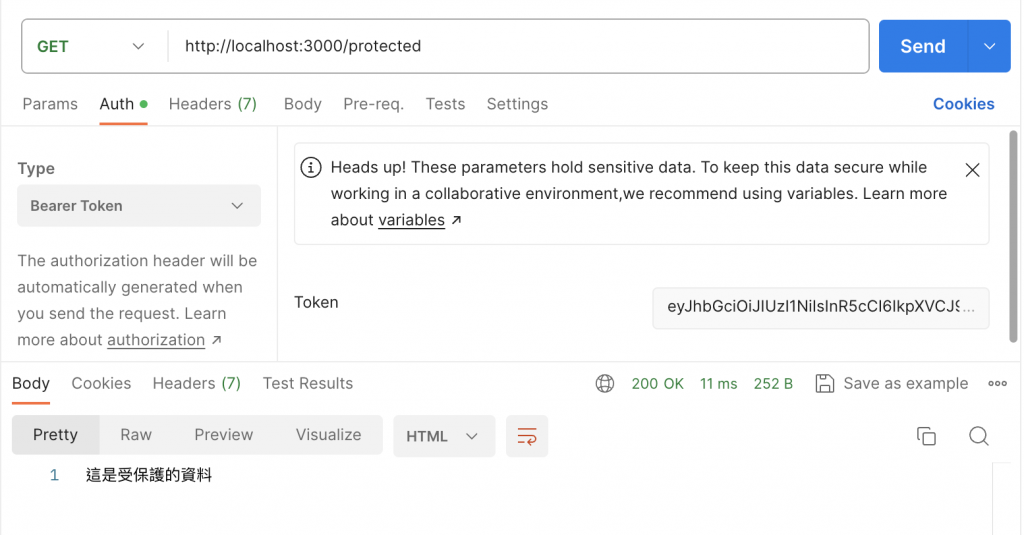Open the request Headers (7) tab

[213, 104]
